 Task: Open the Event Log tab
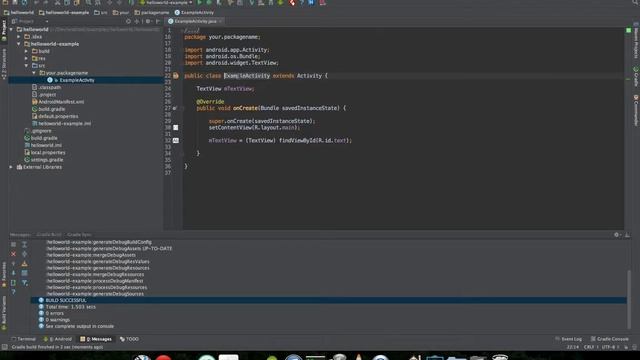568,339
